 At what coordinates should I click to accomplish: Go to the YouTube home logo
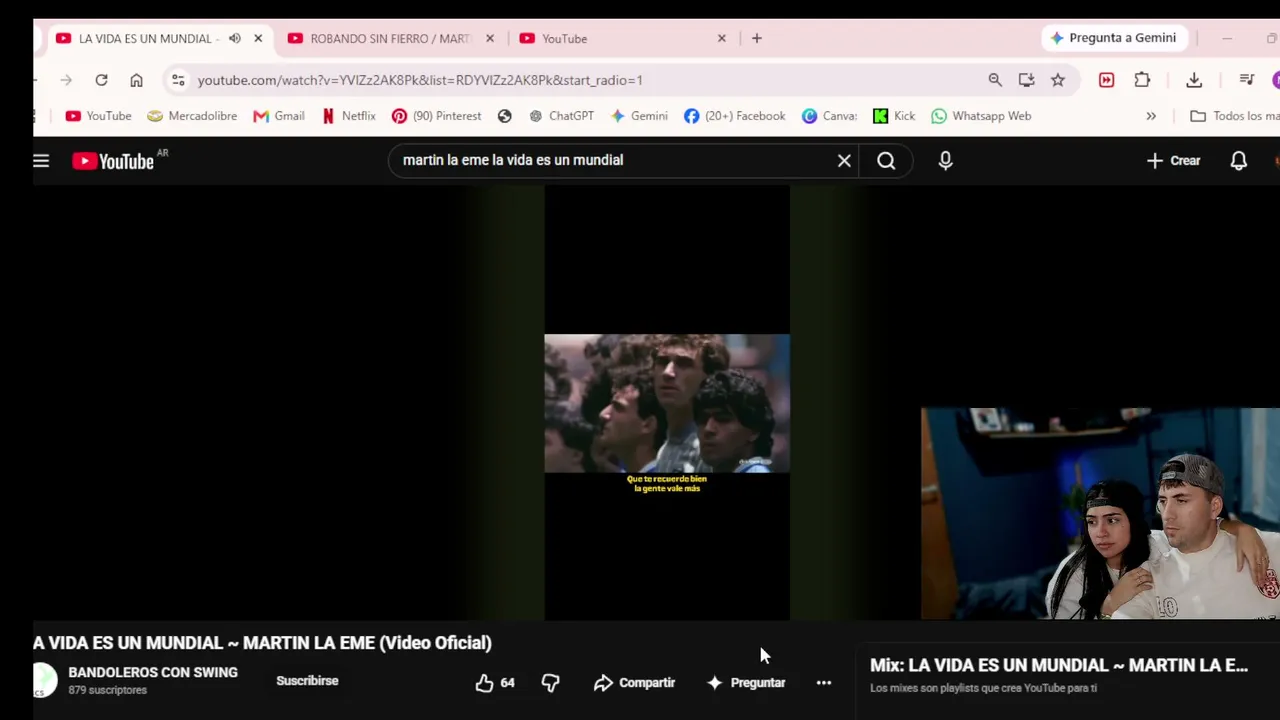pyautogui.click(x=113, y=161)
